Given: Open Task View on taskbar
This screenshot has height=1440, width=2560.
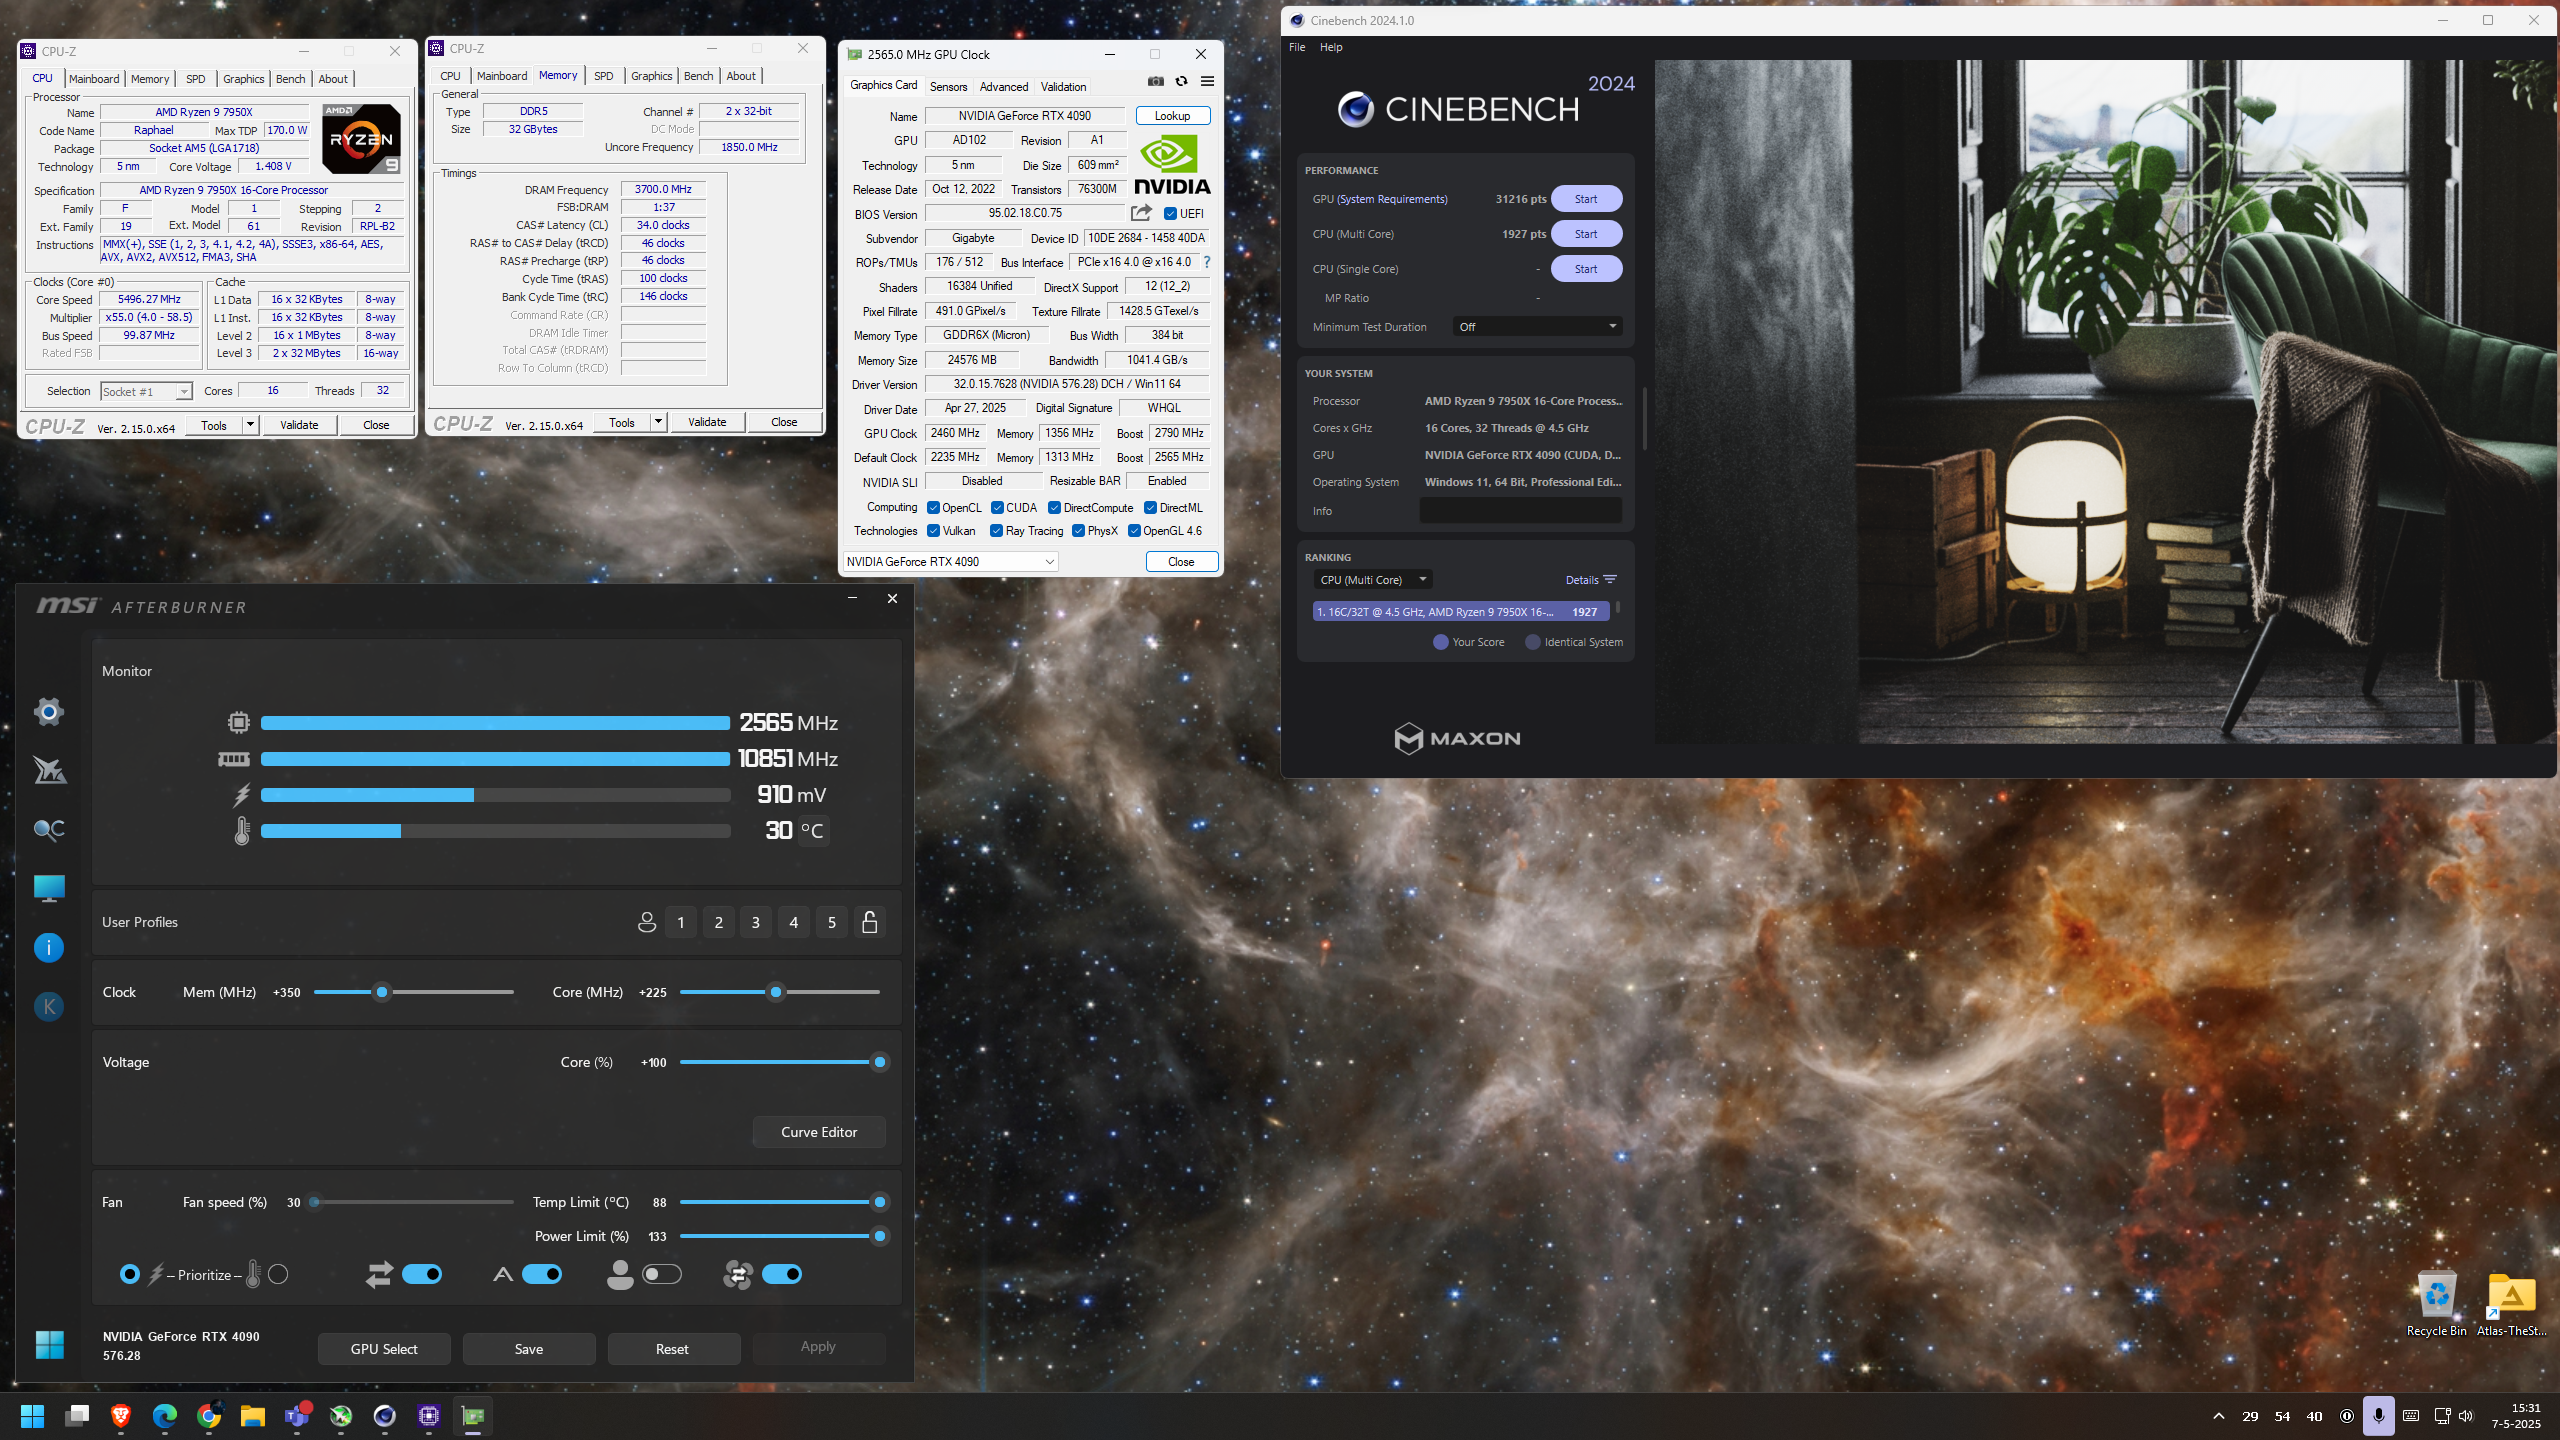Looking at the screenshot, I should tap(77, 1416).
